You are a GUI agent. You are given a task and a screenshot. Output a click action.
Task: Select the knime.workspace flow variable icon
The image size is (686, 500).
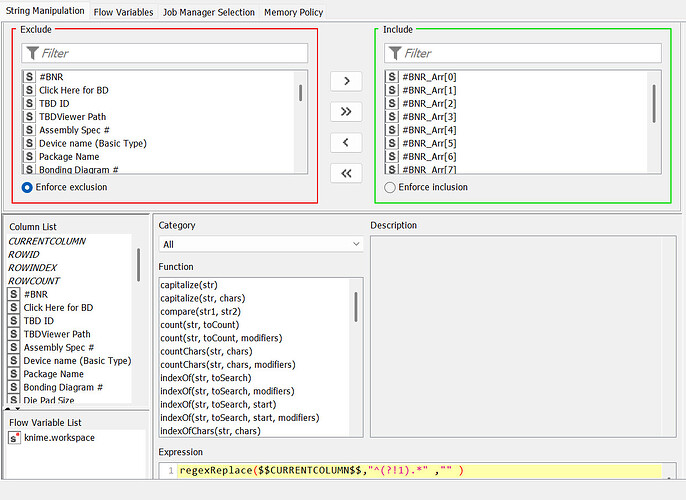coord(14,438)
